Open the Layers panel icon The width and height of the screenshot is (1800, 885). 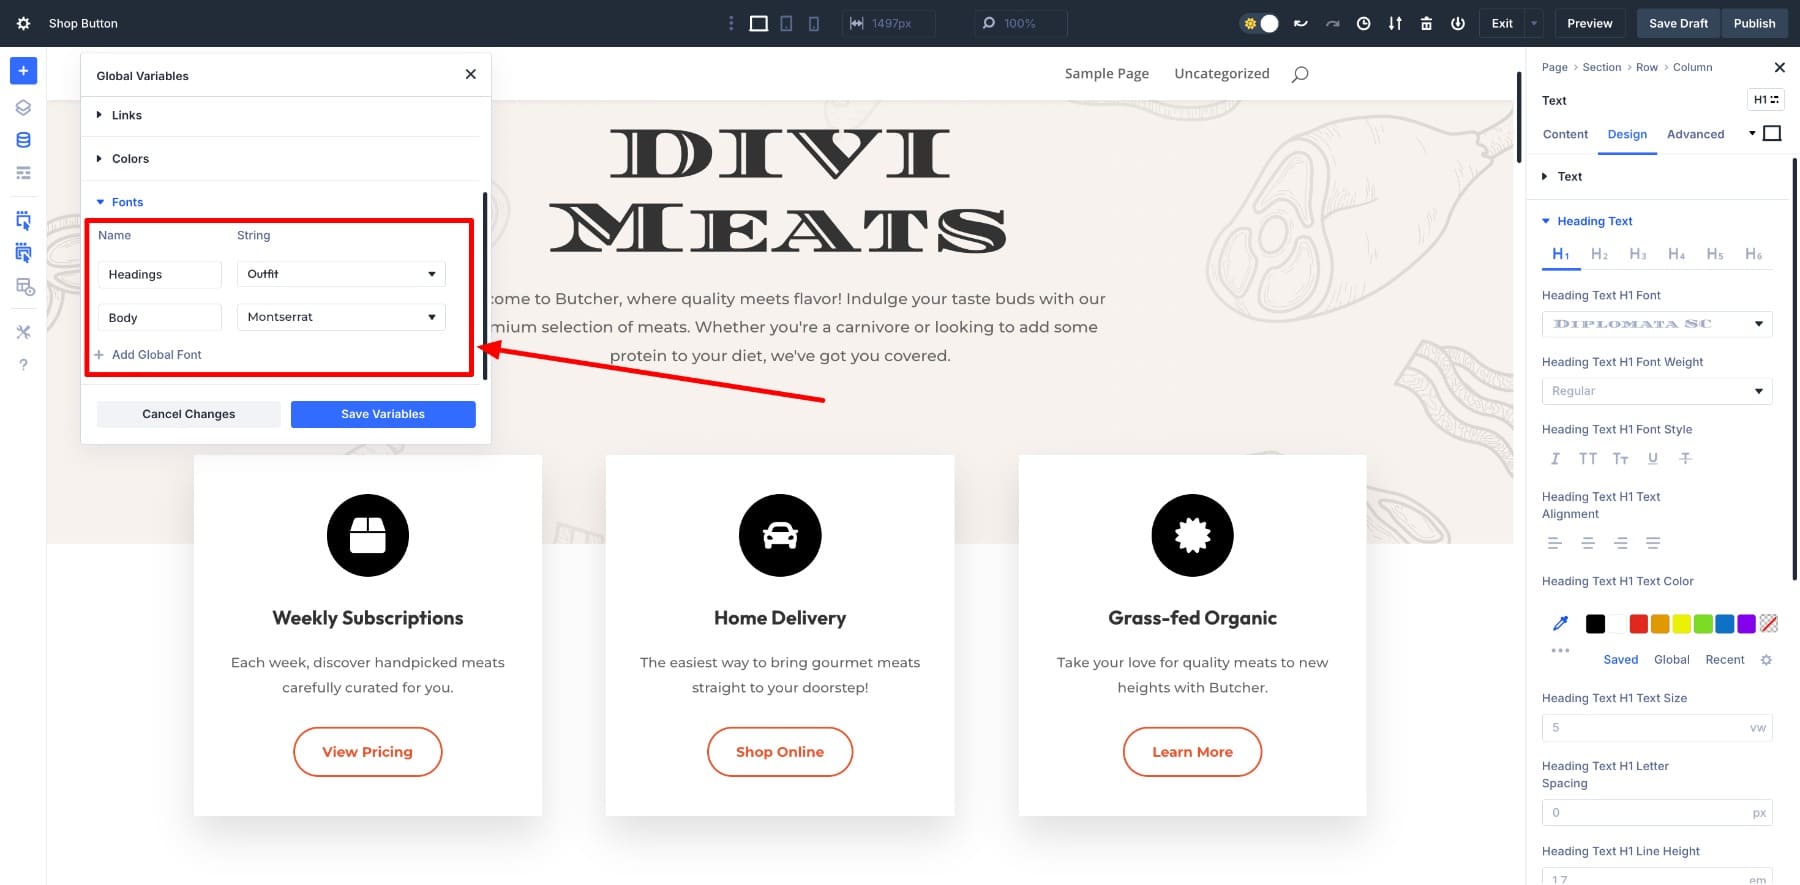click(x=23, y=108)
